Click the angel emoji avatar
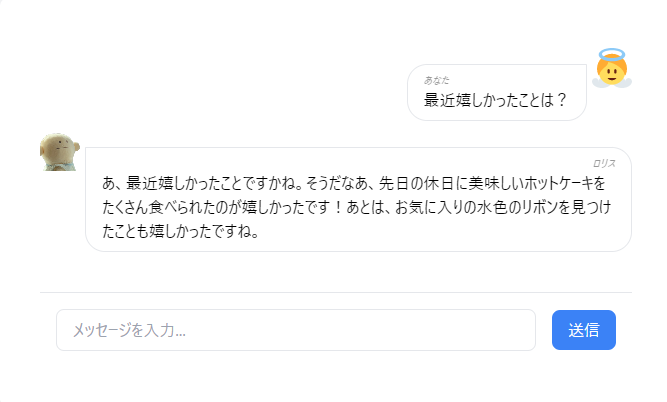 (611, 69)
